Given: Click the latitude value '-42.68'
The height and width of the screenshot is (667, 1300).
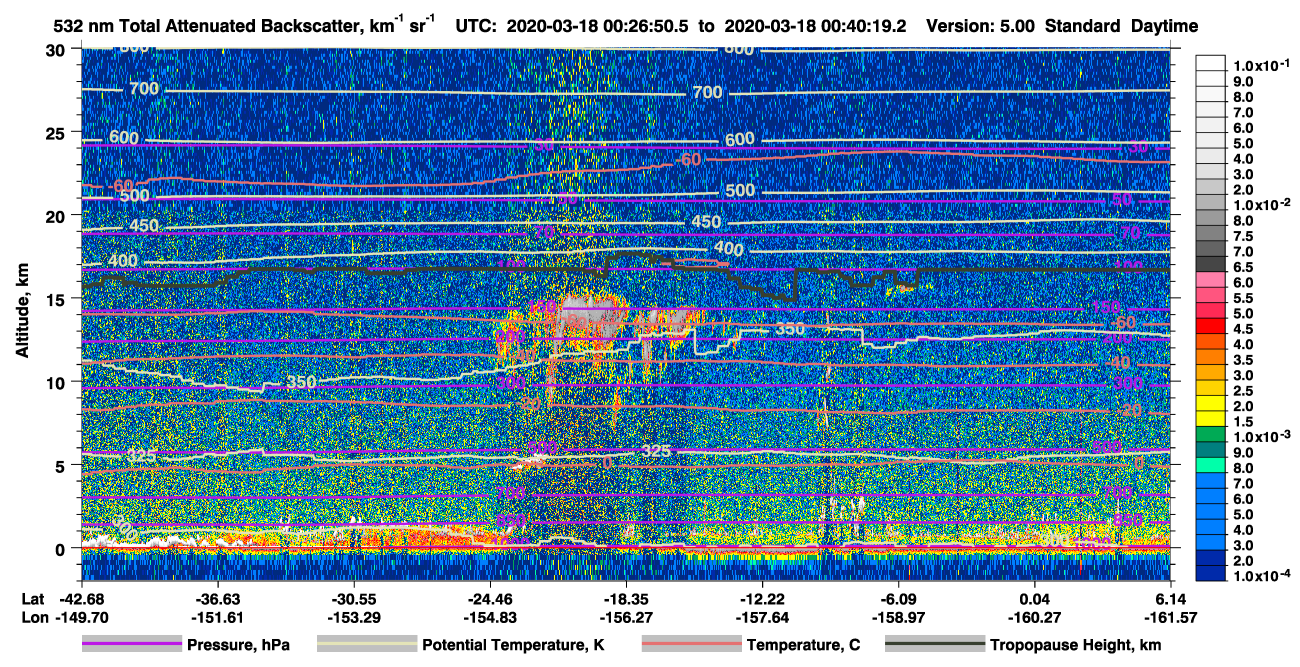Looking at the screenshot, I should pos(83,599).
